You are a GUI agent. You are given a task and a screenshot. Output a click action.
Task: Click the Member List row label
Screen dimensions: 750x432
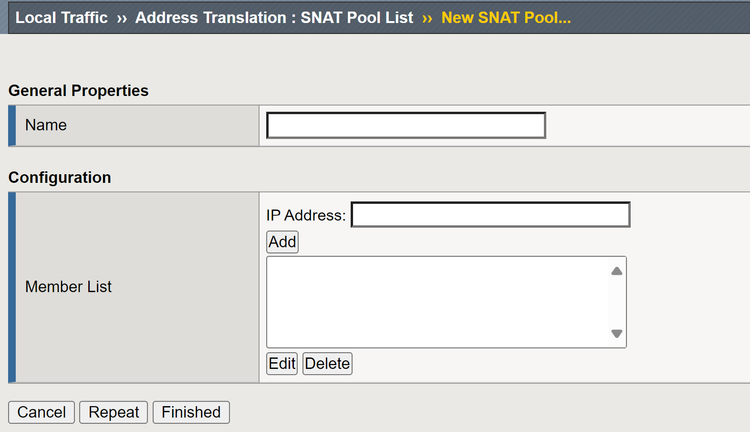click(x=68, y=287)
